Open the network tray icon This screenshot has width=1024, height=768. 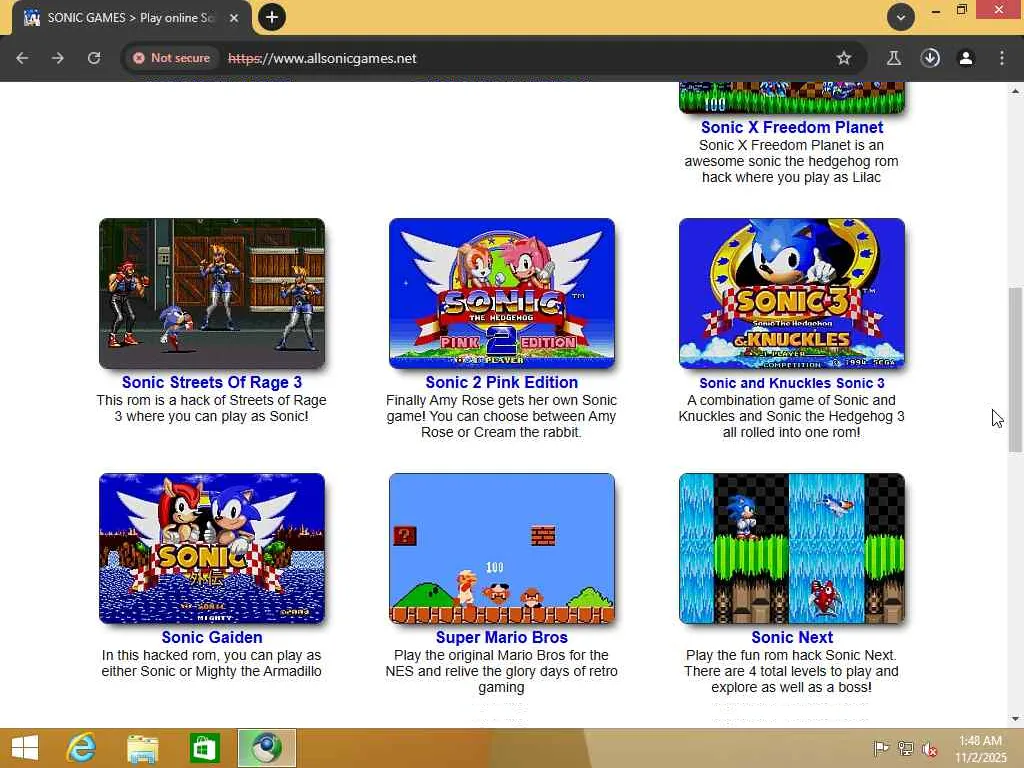click(x=905, y=748)
